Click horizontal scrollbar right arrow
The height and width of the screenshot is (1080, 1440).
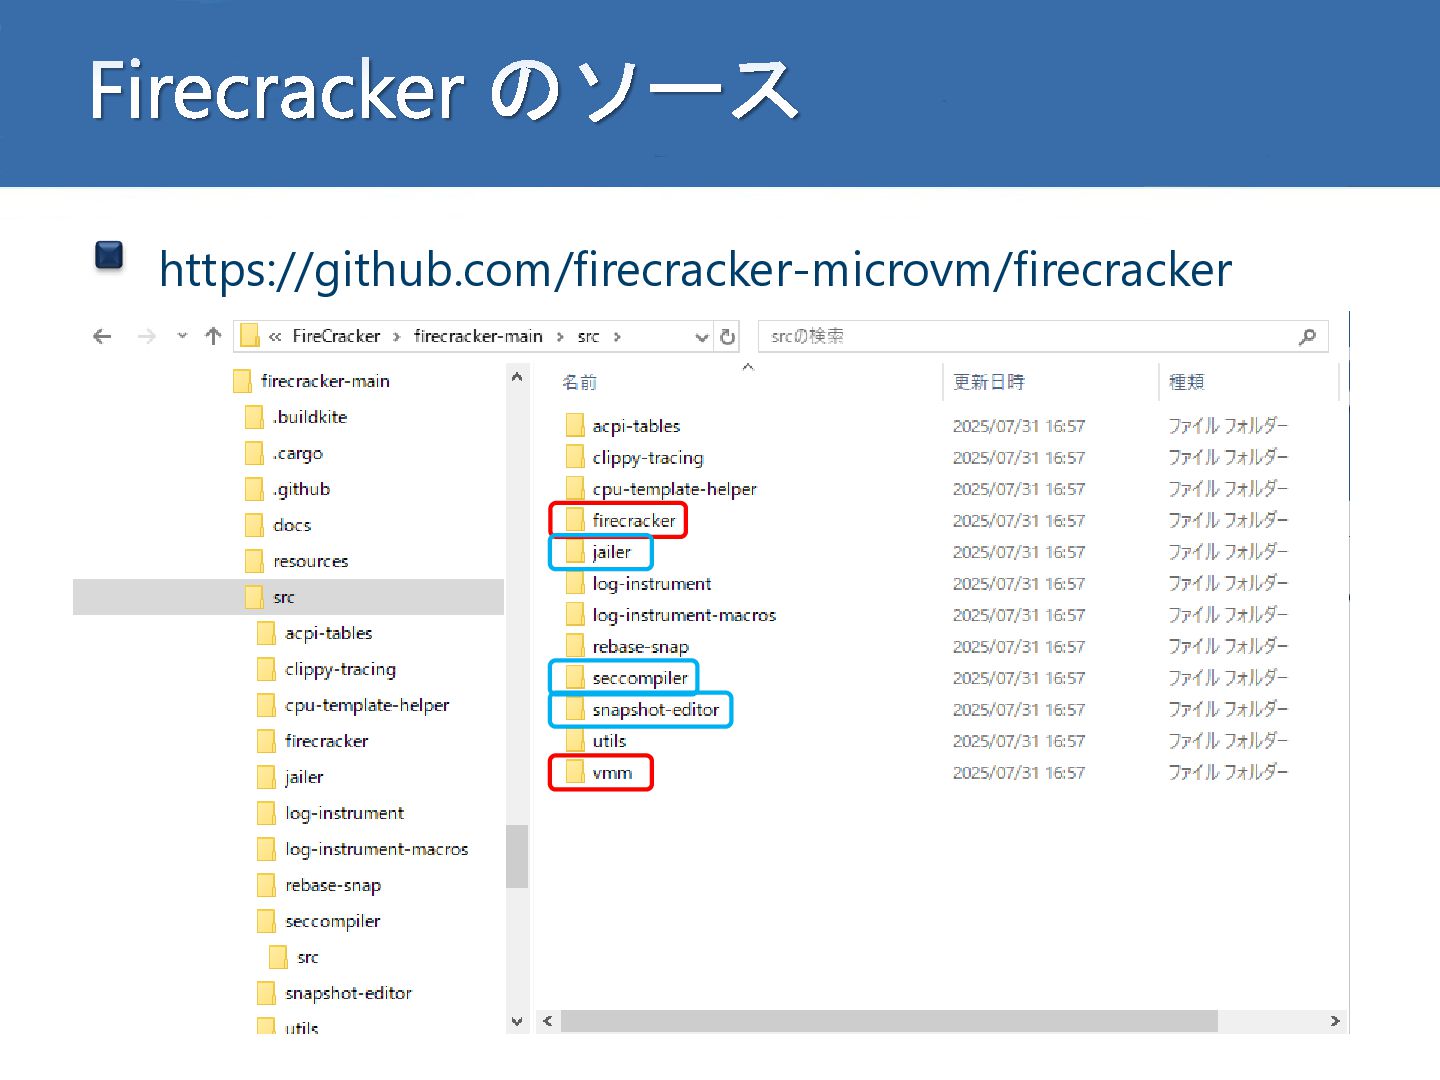[1335, 1021]
